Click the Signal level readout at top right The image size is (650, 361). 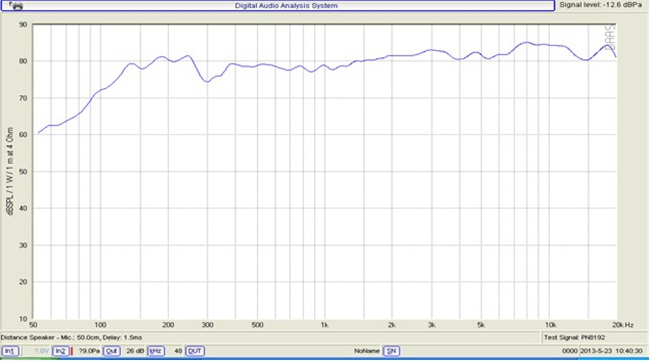[601, 5]
